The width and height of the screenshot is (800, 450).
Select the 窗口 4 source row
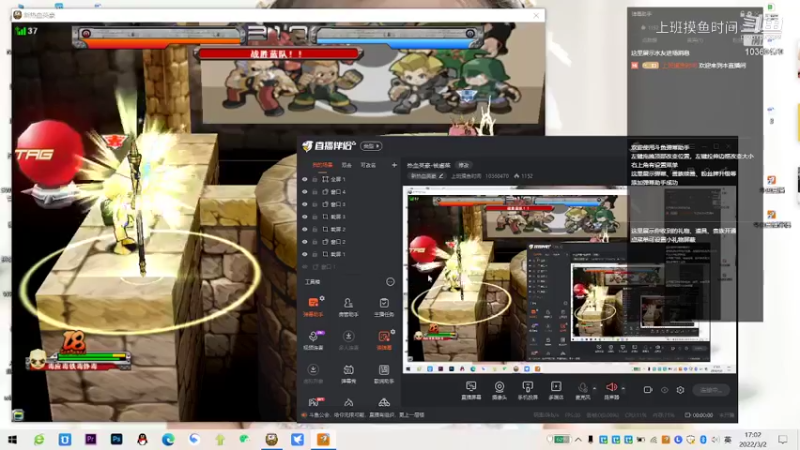349,192
